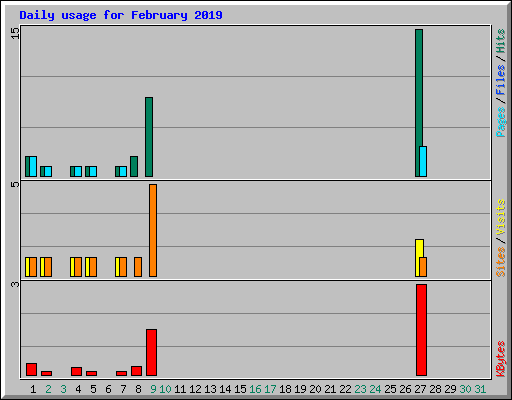Click the orange 'Sites' legend label
Viewport: 512px width, 400px height.
click(500, 262)
